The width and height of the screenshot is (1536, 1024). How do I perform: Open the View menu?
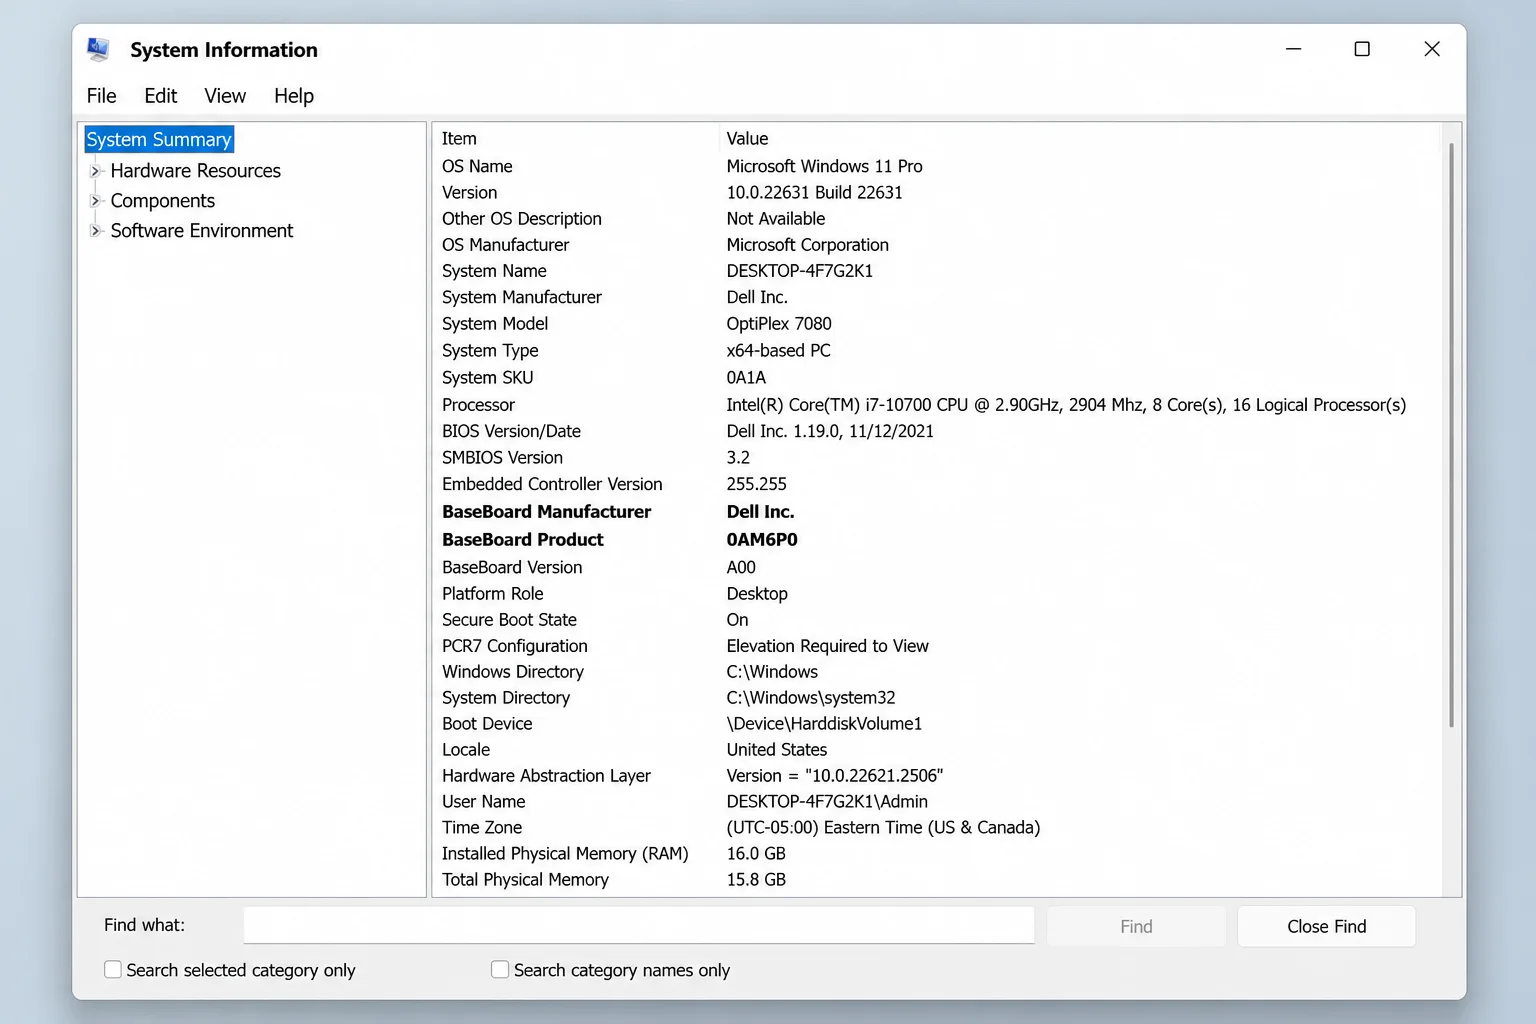(x=225, y=96)
